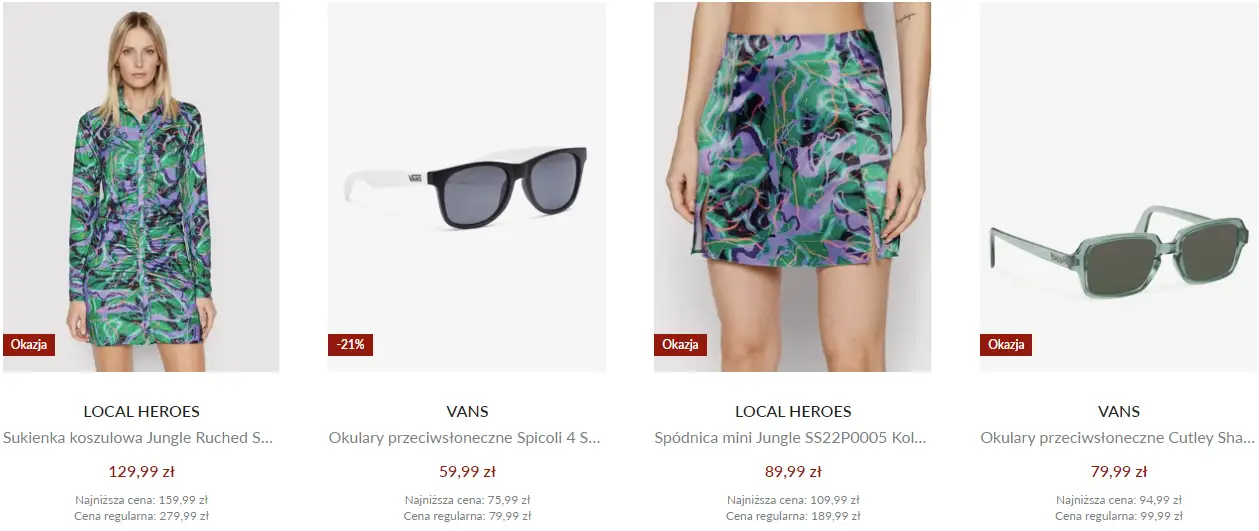This screenshot has width=1259, height=531.
Task: Open Sukienka koszulowa Jungle Ruched product link
Action: click(138, 438)
